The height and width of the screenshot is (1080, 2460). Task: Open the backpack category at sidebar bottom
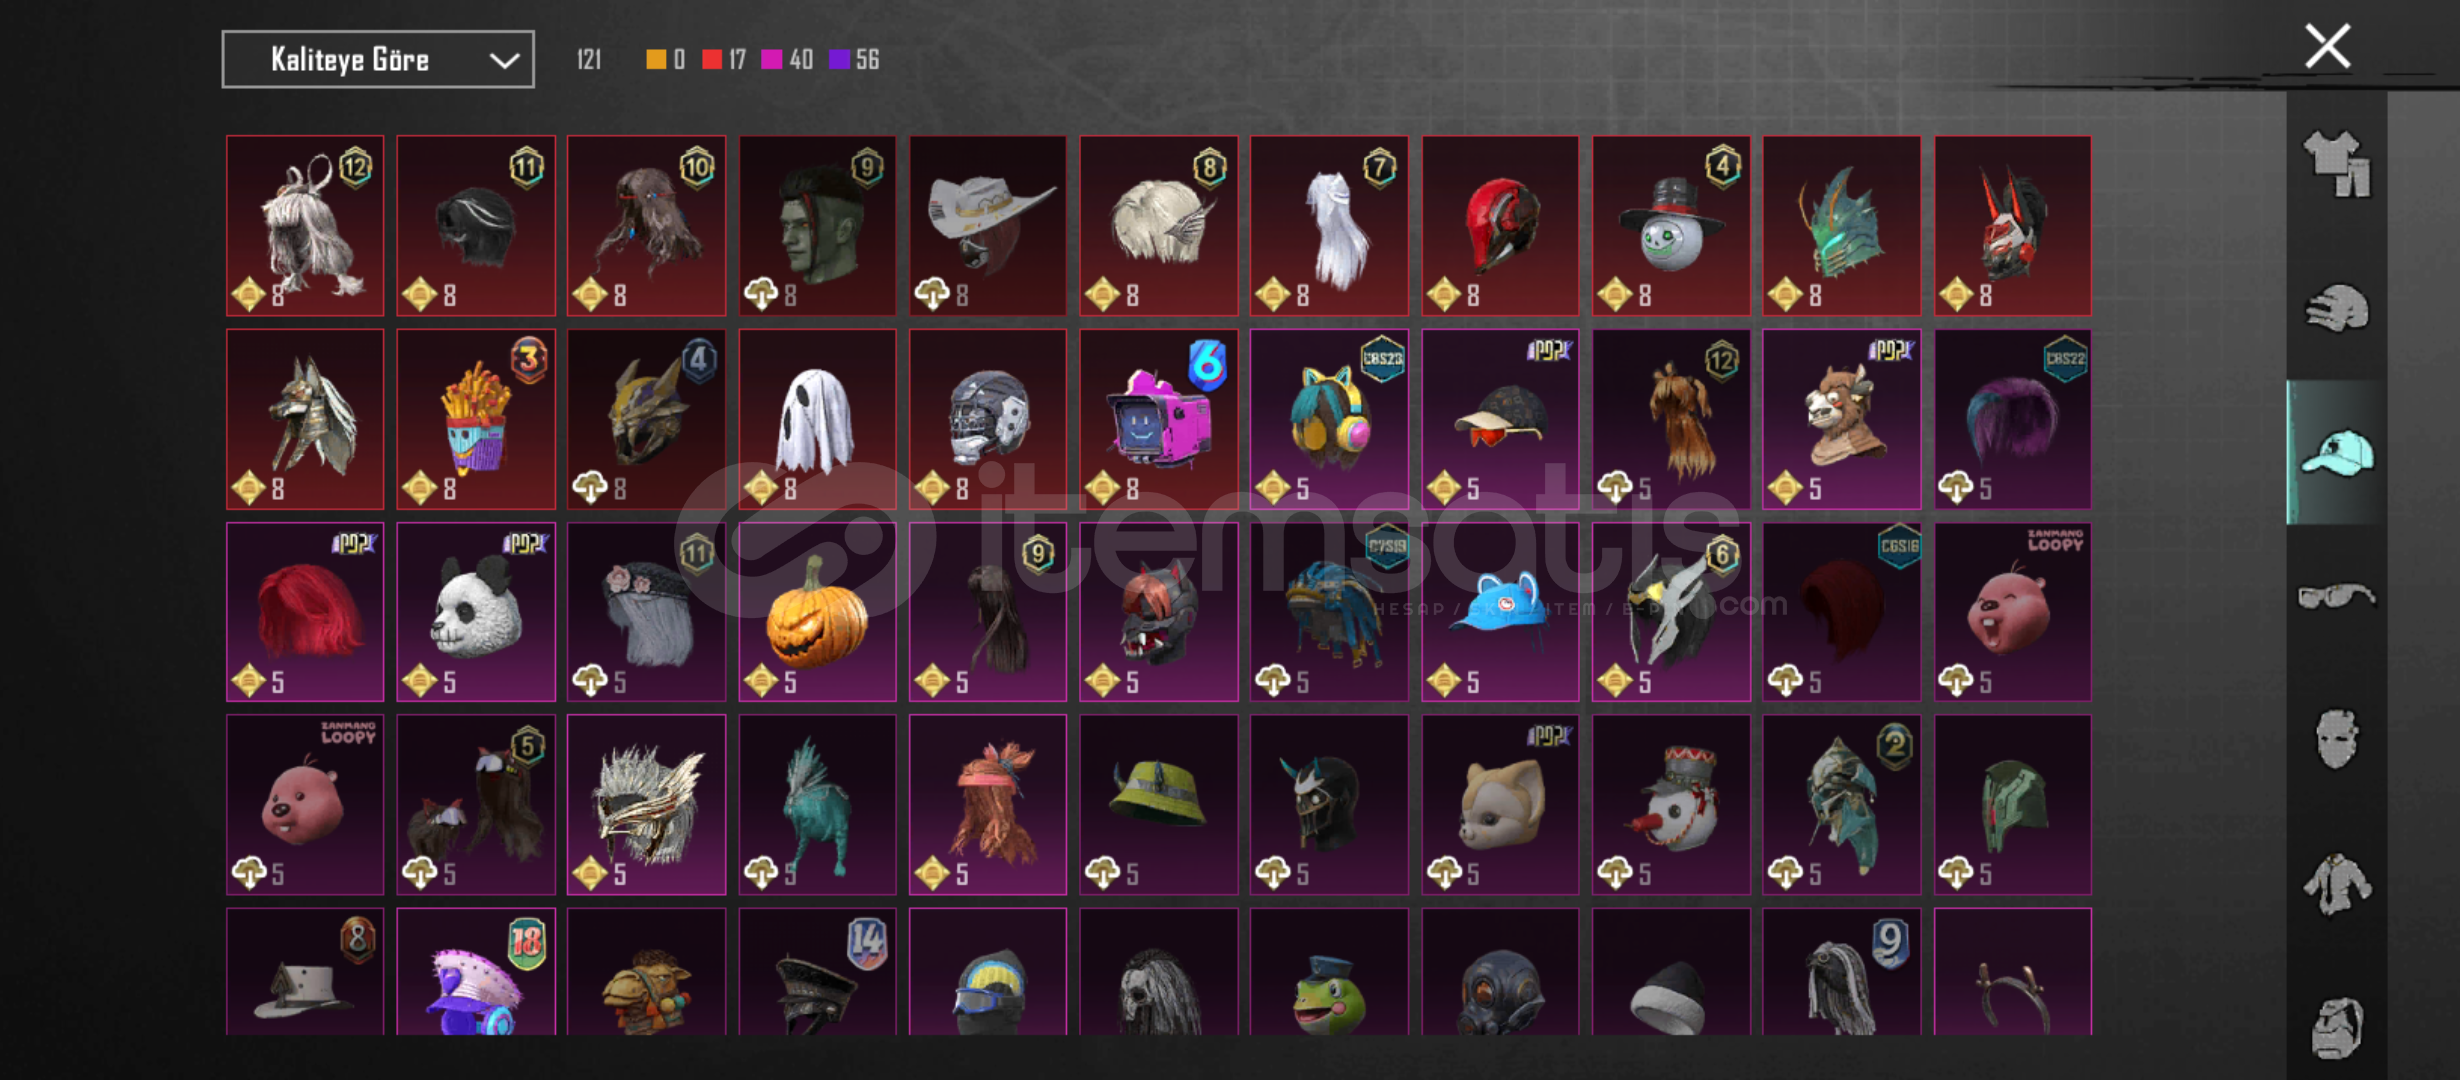(2336, 1027)
